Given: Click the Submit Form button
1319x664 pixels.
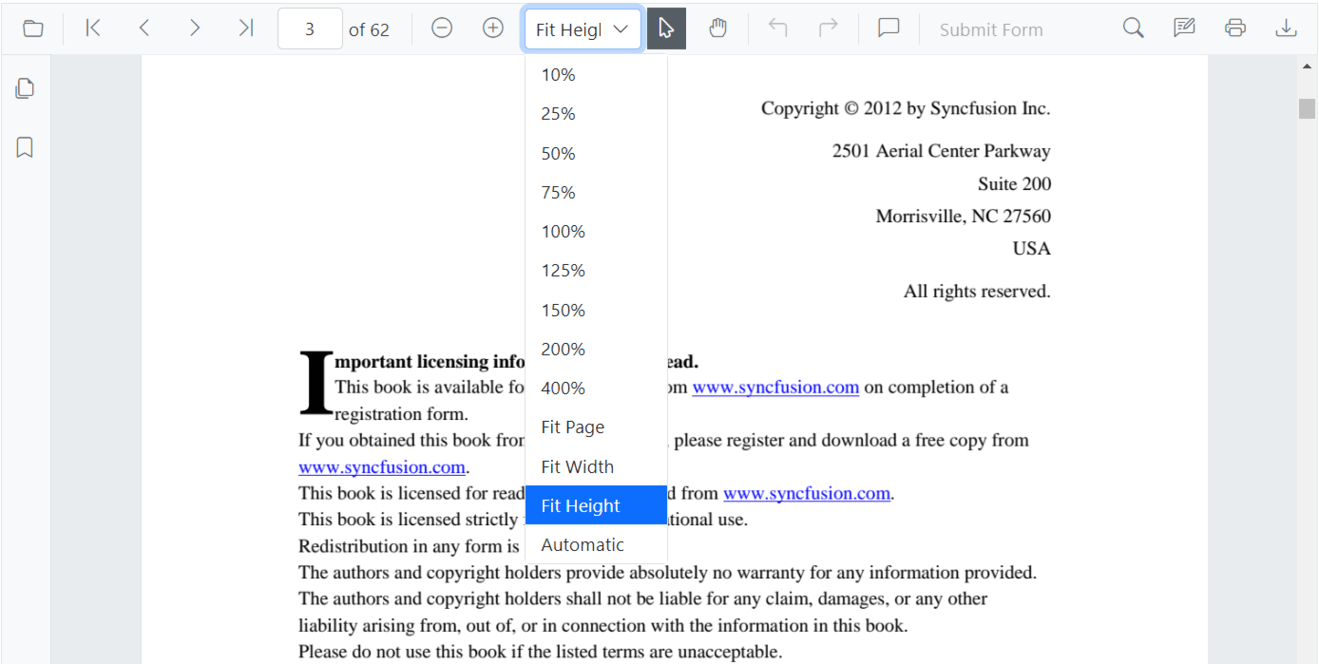Looking at the screenshot, I should (991, 30).
